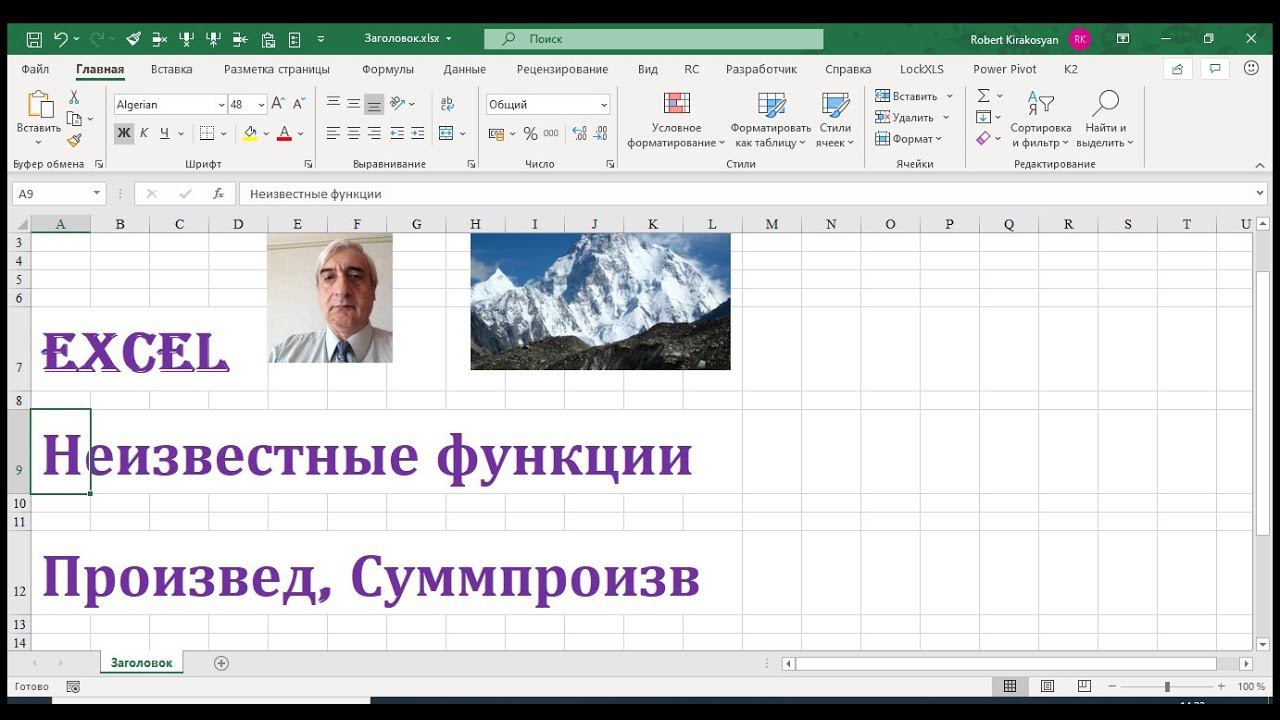Cut the selection with the scissors icon
The width and height of the screenshot is (1280, 720).
[73, 97]
